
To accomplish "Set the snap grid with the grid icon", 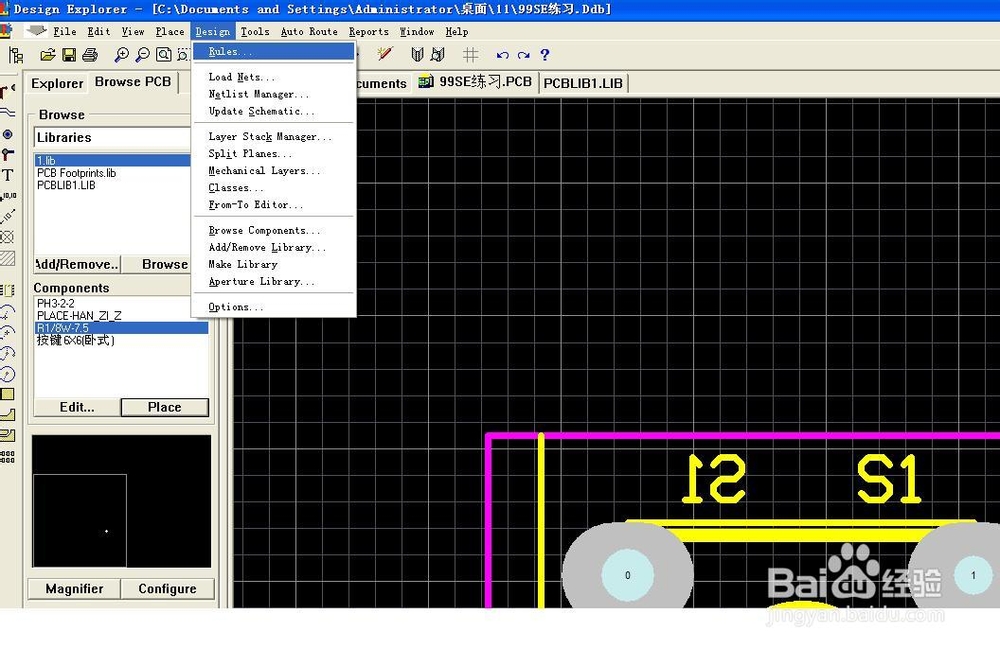I will pyautogui.click(x=470, y=55).
